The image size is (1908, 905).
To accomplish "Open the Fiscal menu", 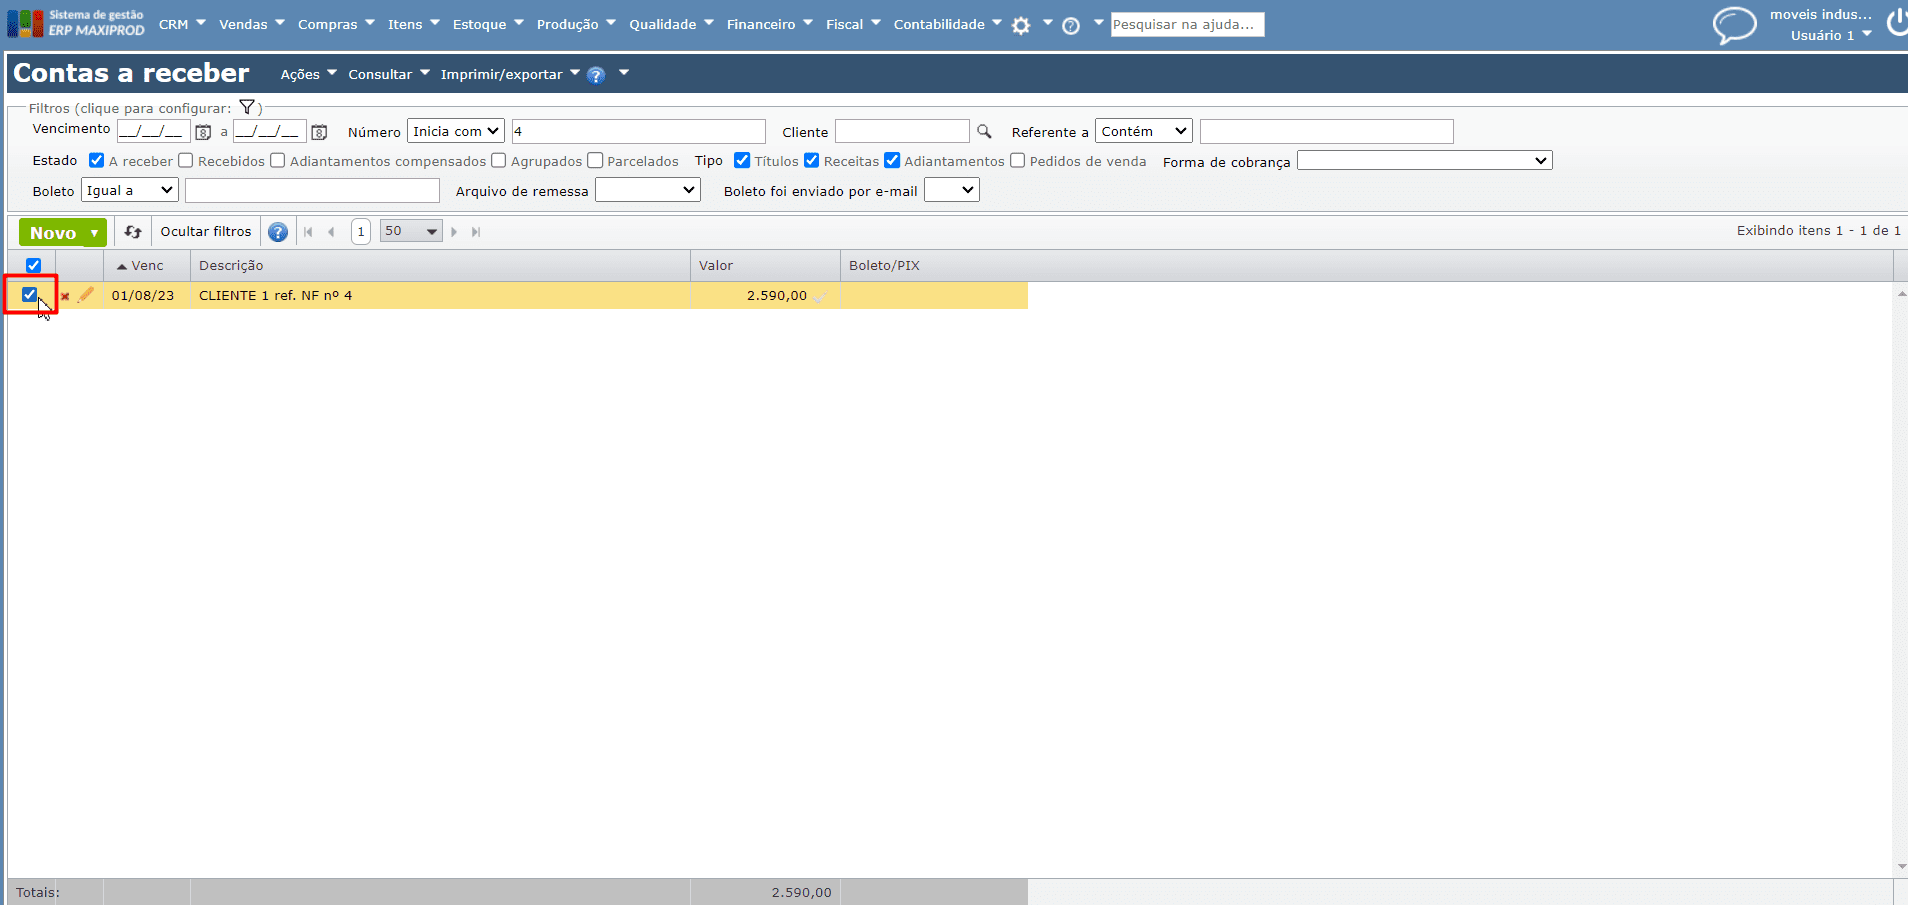I will click(853, 24).
